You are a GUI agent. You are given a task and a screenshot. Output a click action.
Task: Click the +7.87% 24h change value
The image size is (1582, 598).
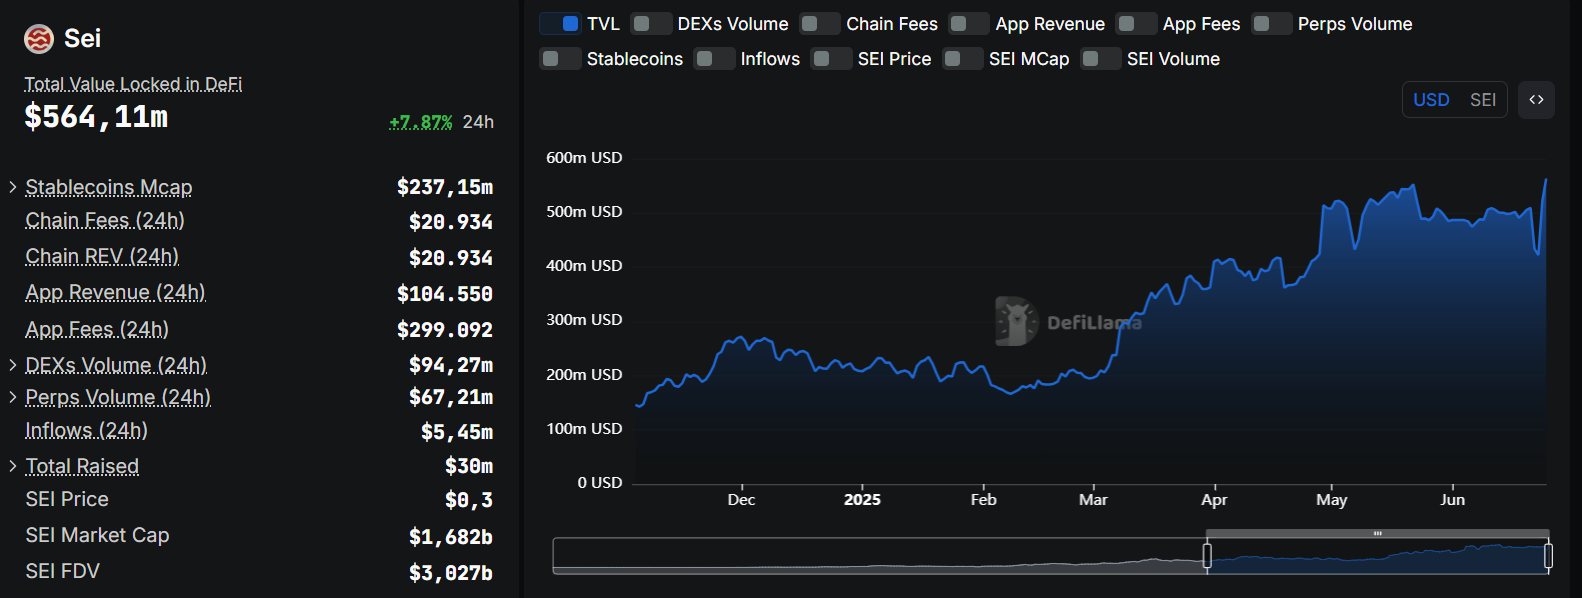[x=421, y=122]
